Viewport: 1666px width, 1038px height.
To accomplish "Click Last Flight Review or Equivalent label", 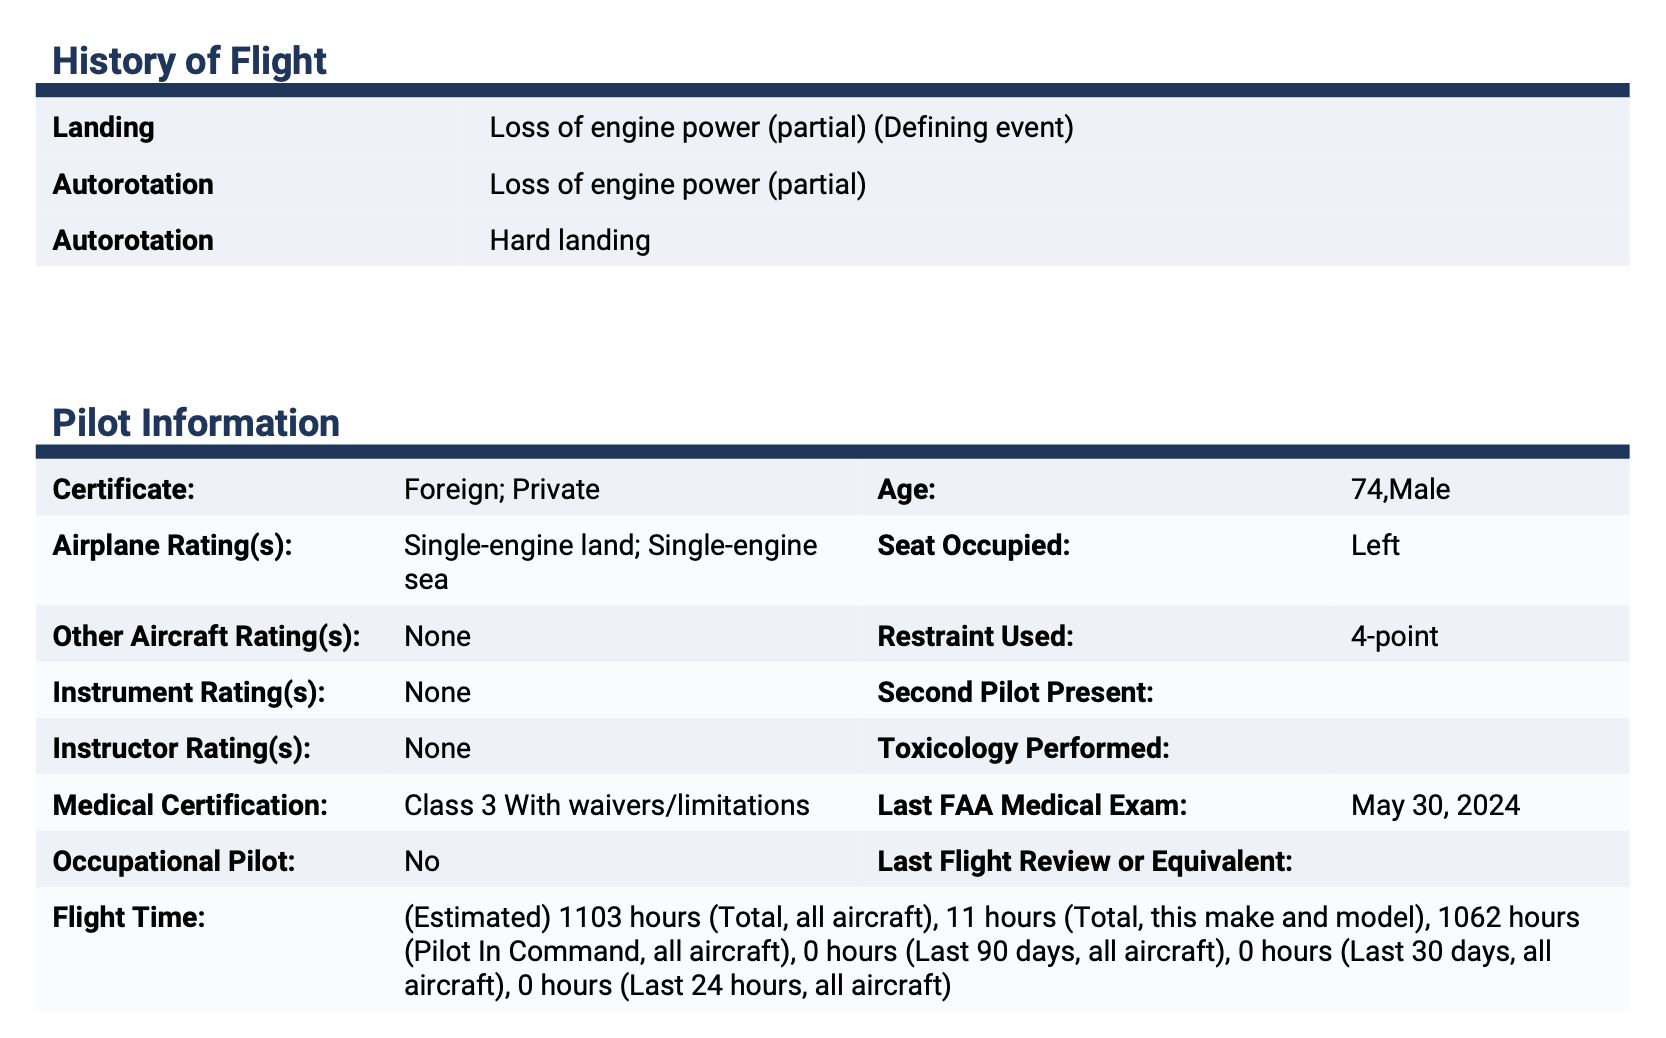I will [1085, 861].
